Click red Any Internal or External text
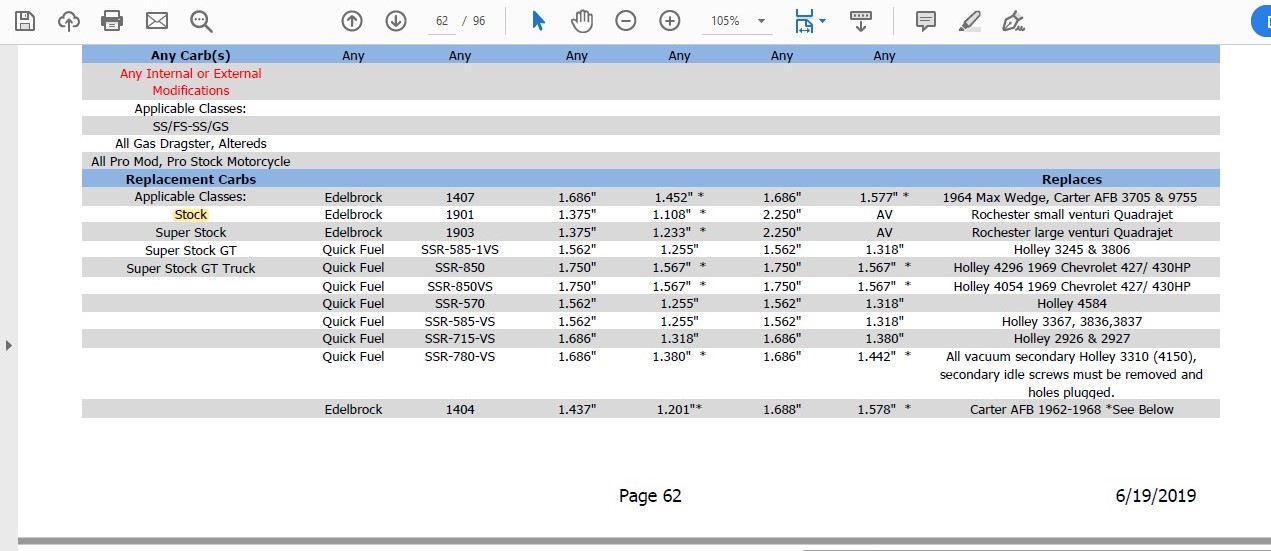1271x551 pixels. 191,73
